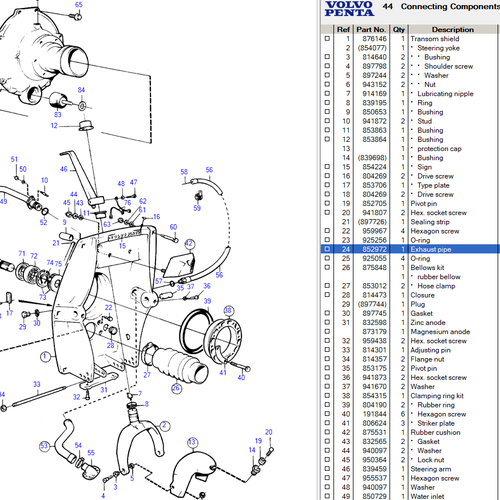Select callout 58 in the diagram
Image resolution: width=500 pixels, height=500 pixels.
pos(184,172)
